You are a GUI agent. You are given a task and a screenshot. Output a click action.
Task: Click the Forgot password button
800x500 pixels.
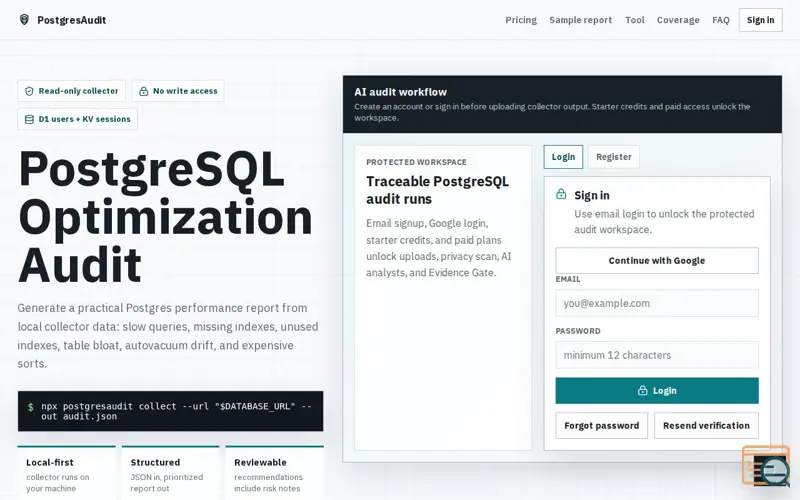(x=602, y=426)
